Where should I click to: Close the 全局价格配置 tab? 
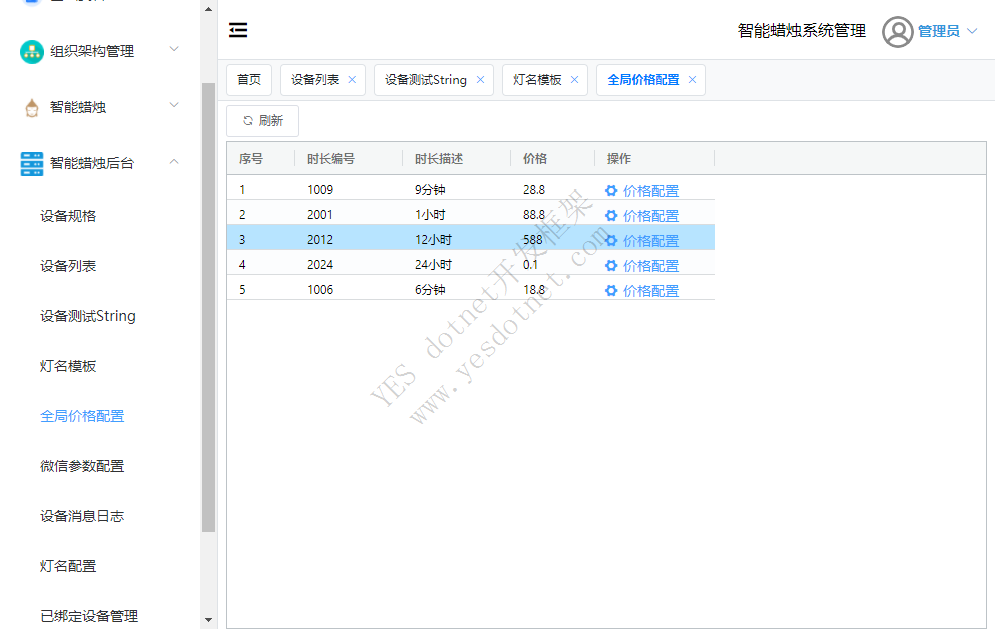[x=692, y=80]
